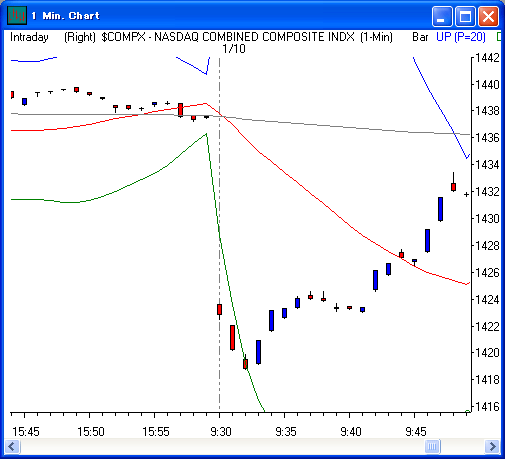505x459 pixels.
Task: Click the Bar chart type label
Action: click(x=420, y=37)
